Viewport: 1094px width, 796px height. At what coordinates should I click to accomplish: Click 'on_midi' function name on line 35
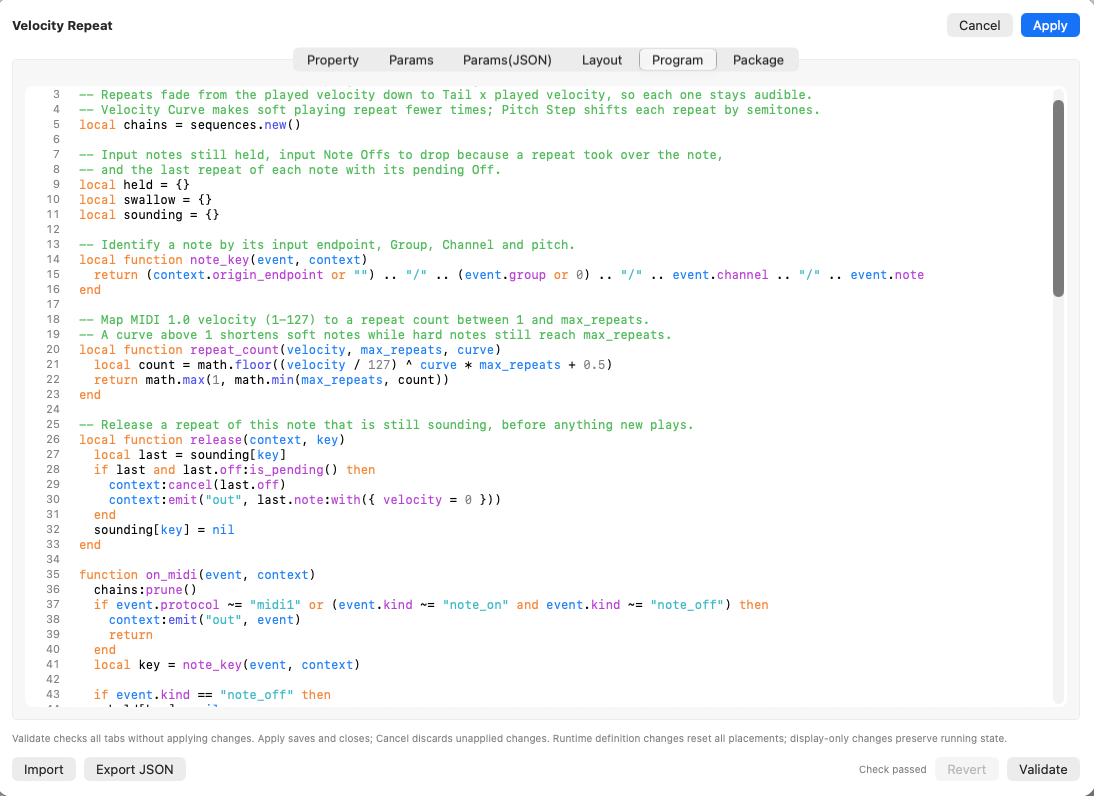(171, 575)
